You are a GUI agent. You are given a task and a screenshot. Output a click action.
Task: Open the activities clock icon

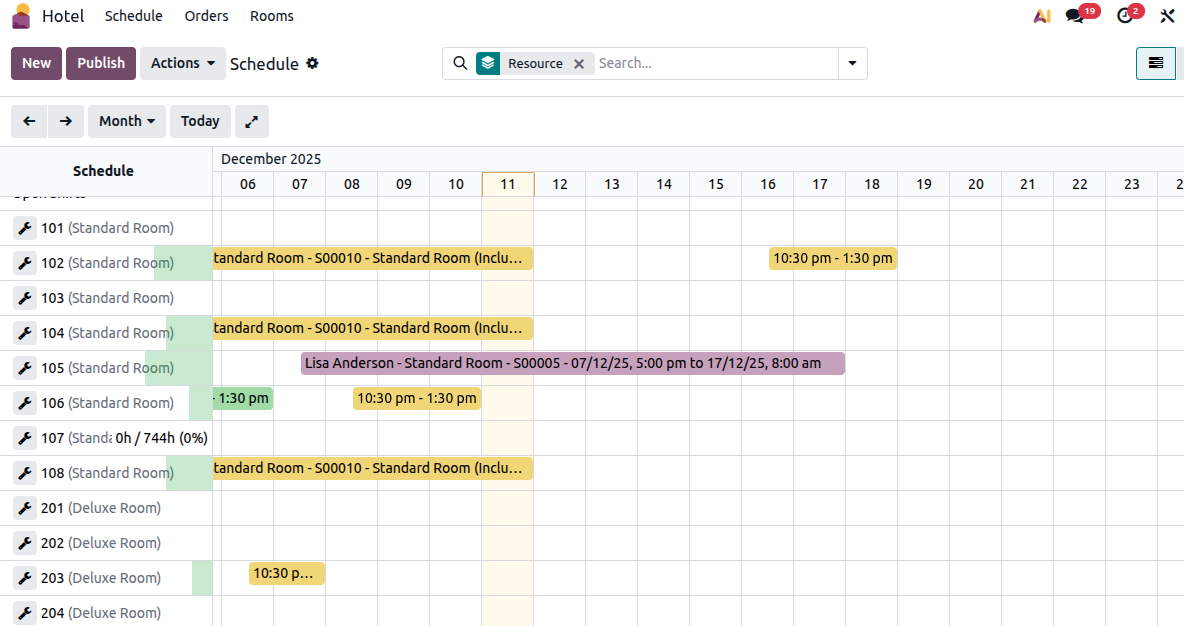[x=1125, y=16]
